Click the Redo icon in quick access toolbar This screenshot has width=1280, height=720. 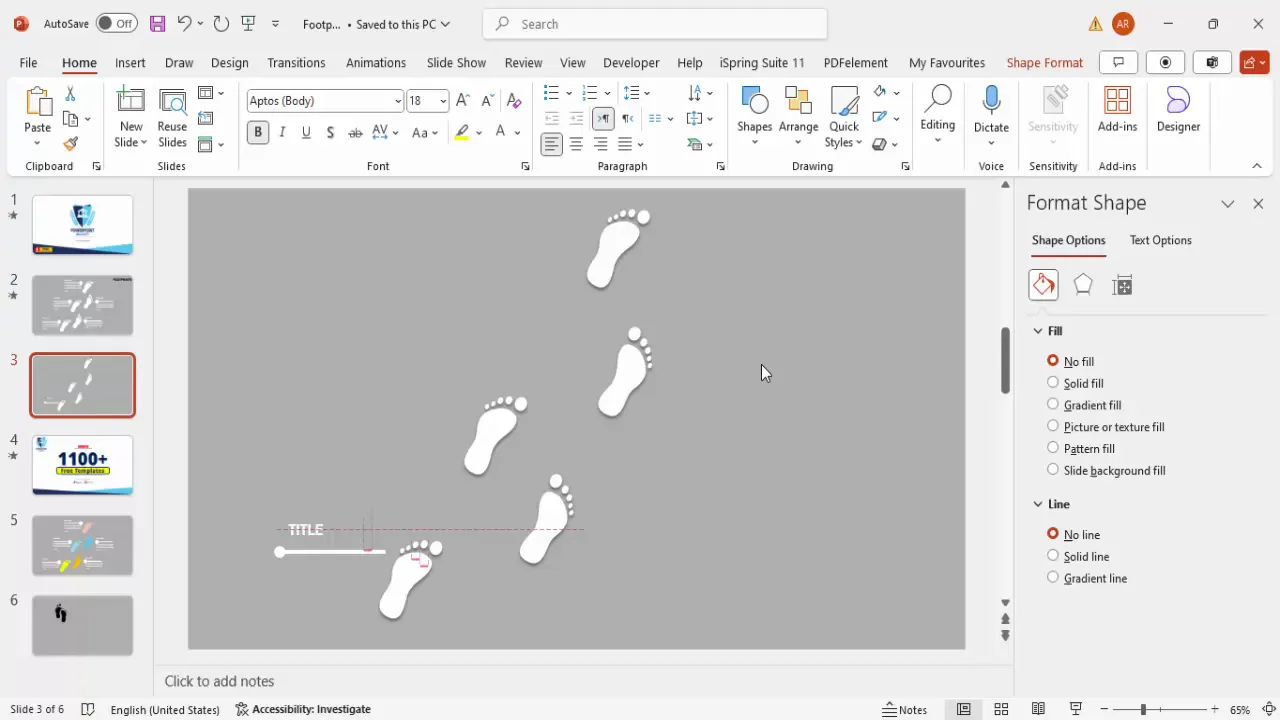click(x=221, y=23)
